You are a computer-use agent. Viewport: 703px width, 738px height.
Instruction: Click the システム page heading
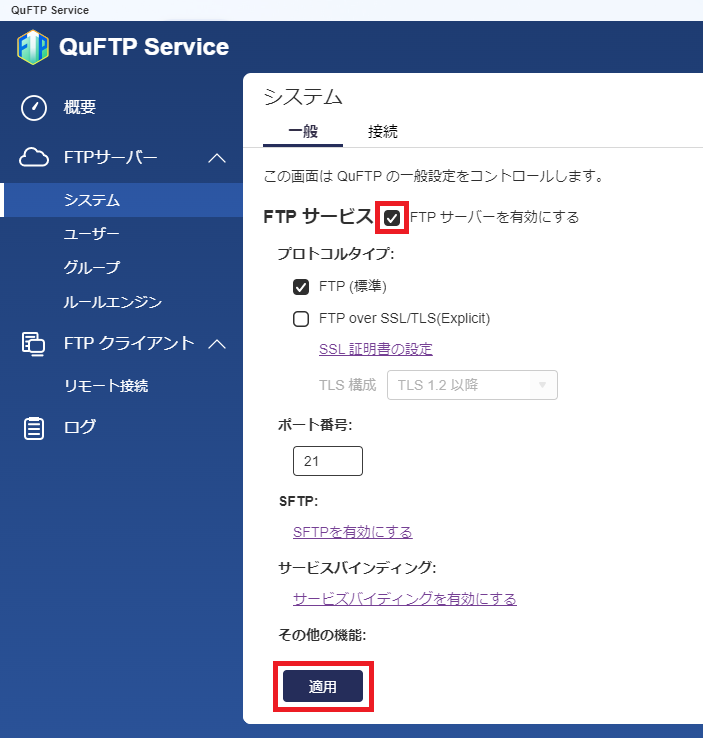pyautogui.click(x=303, y=97)
